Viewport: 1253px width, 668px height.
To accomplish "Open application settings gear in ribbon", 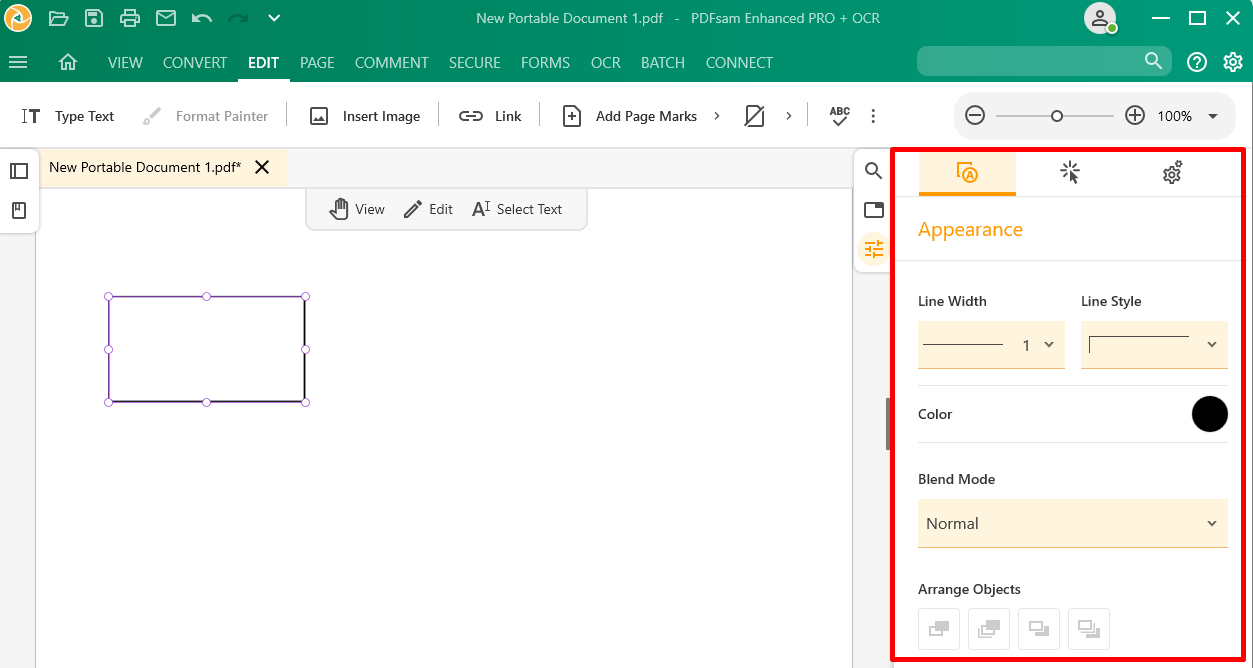I will (x=1233, y=62).
